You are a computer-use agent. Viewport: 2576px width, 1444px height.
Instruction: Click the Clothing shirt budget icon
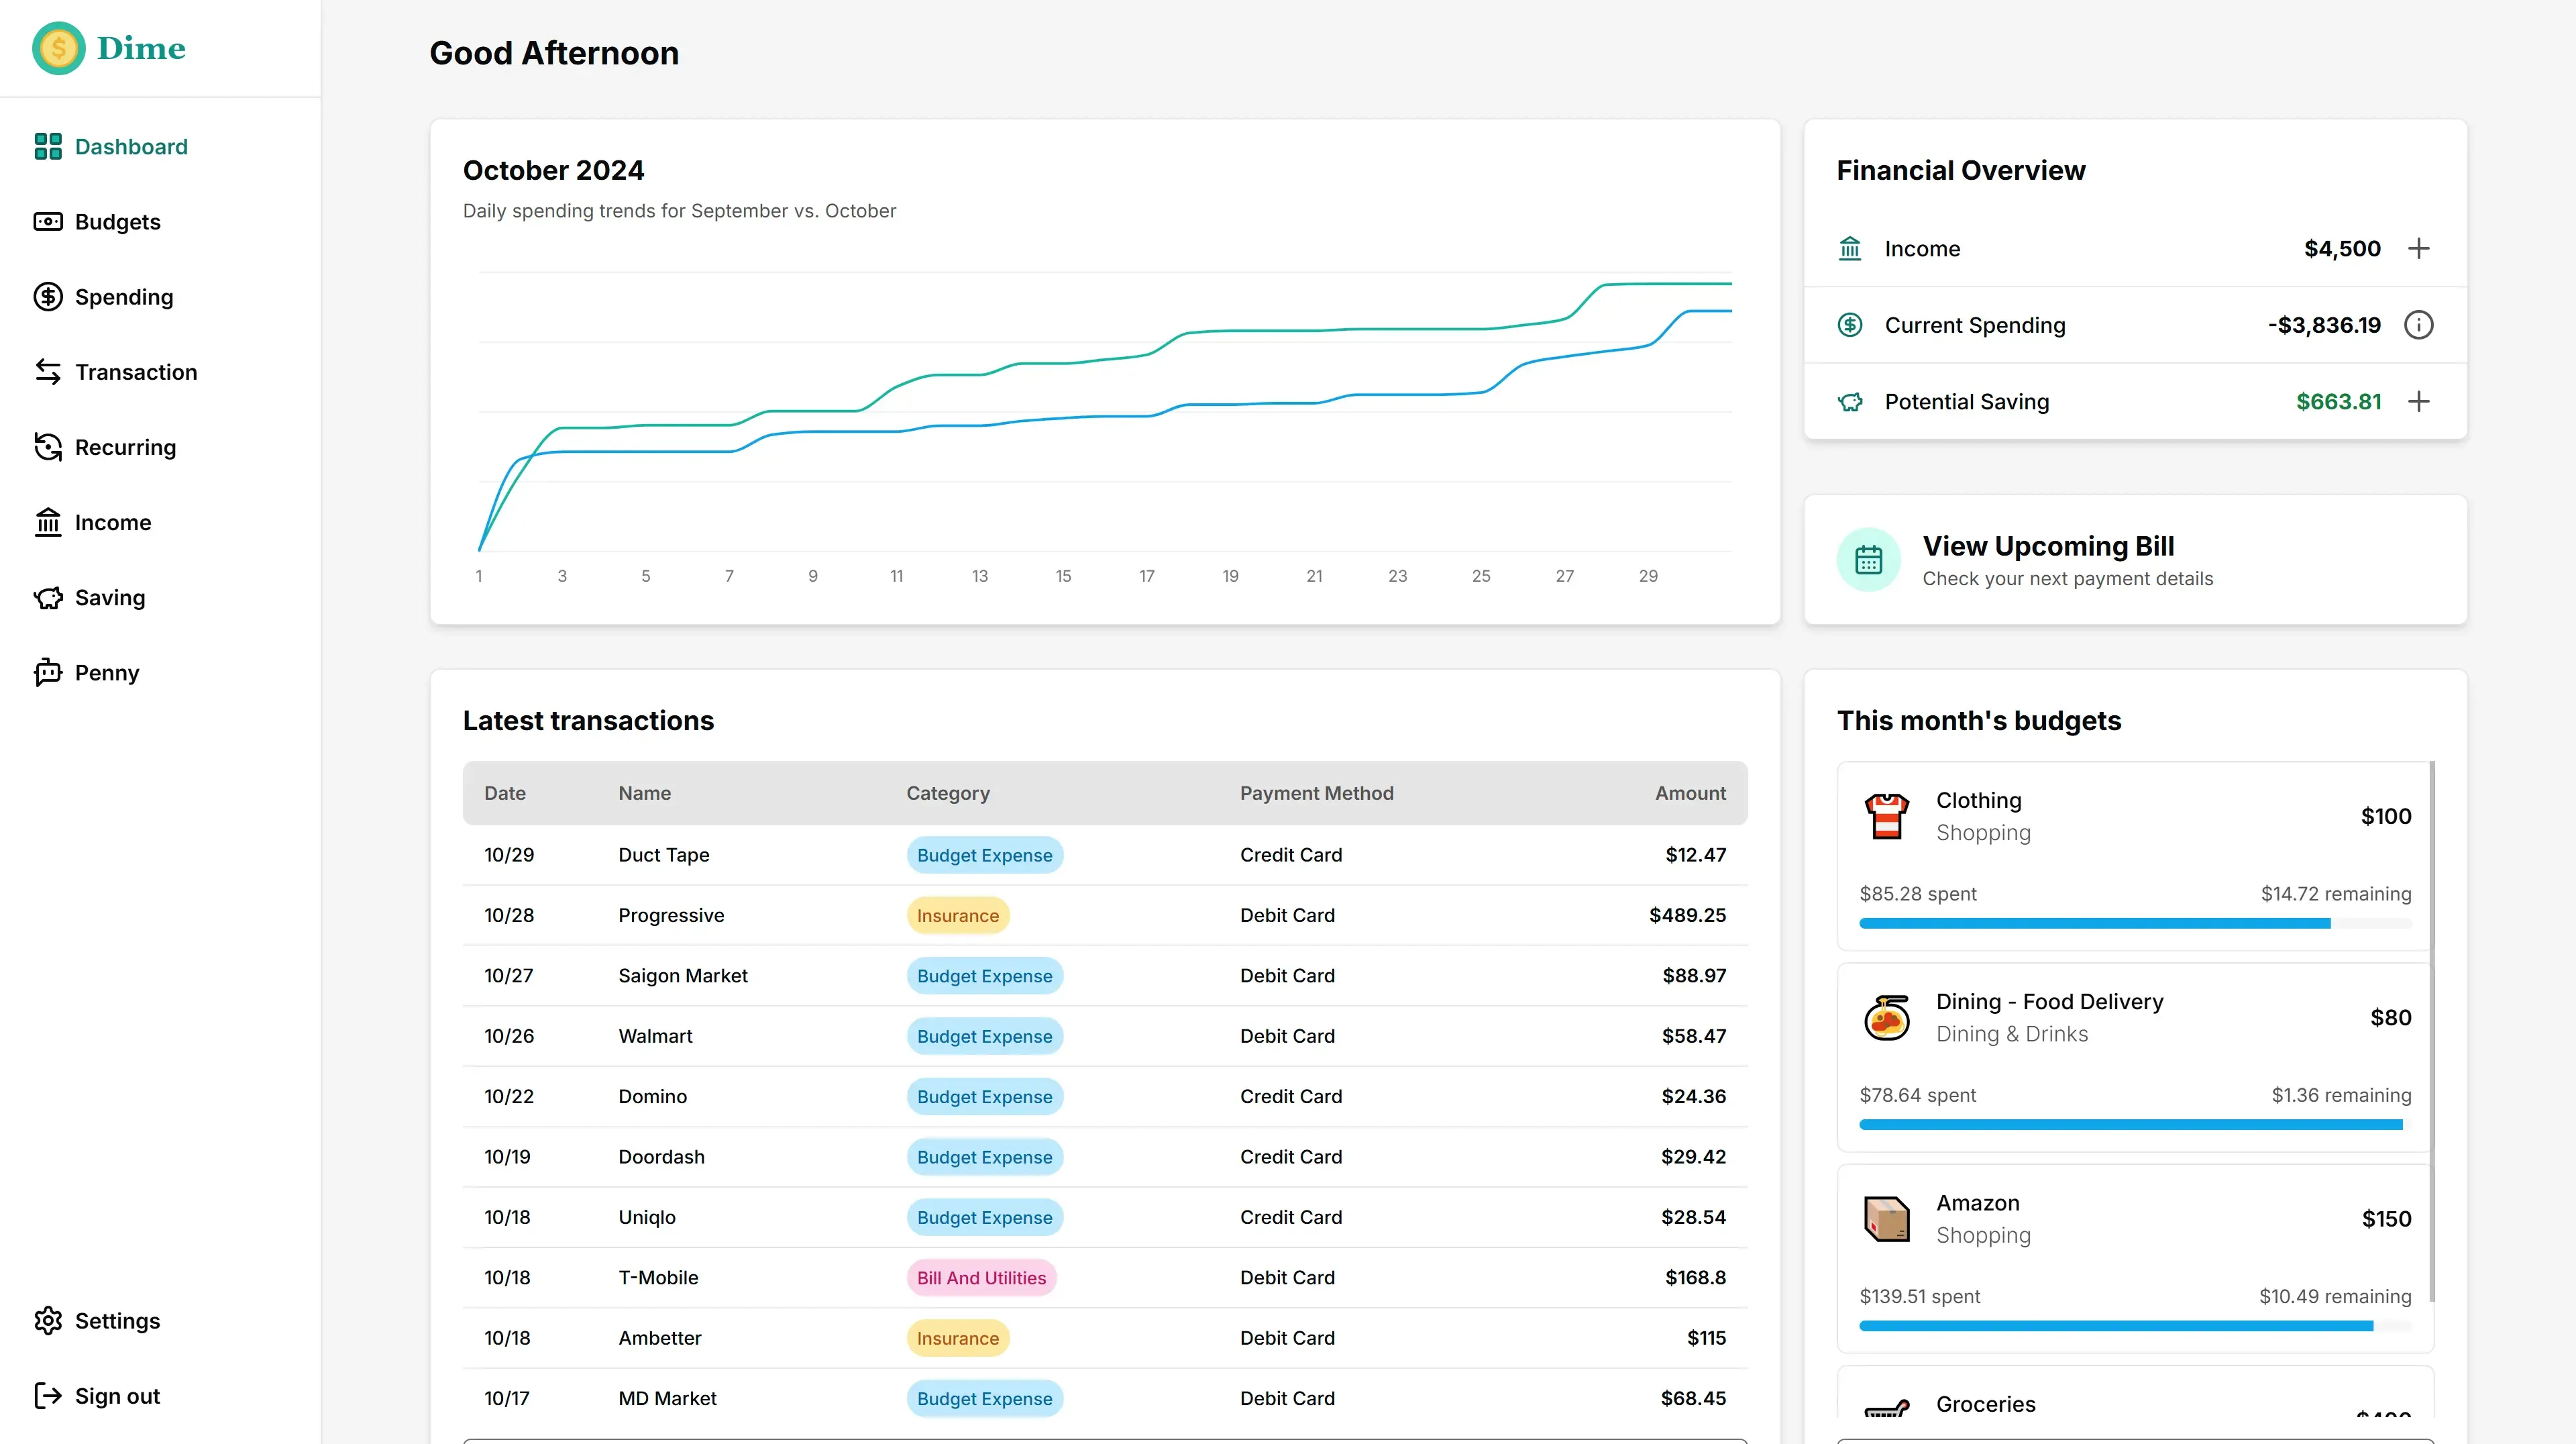[x=1887, y=816]
